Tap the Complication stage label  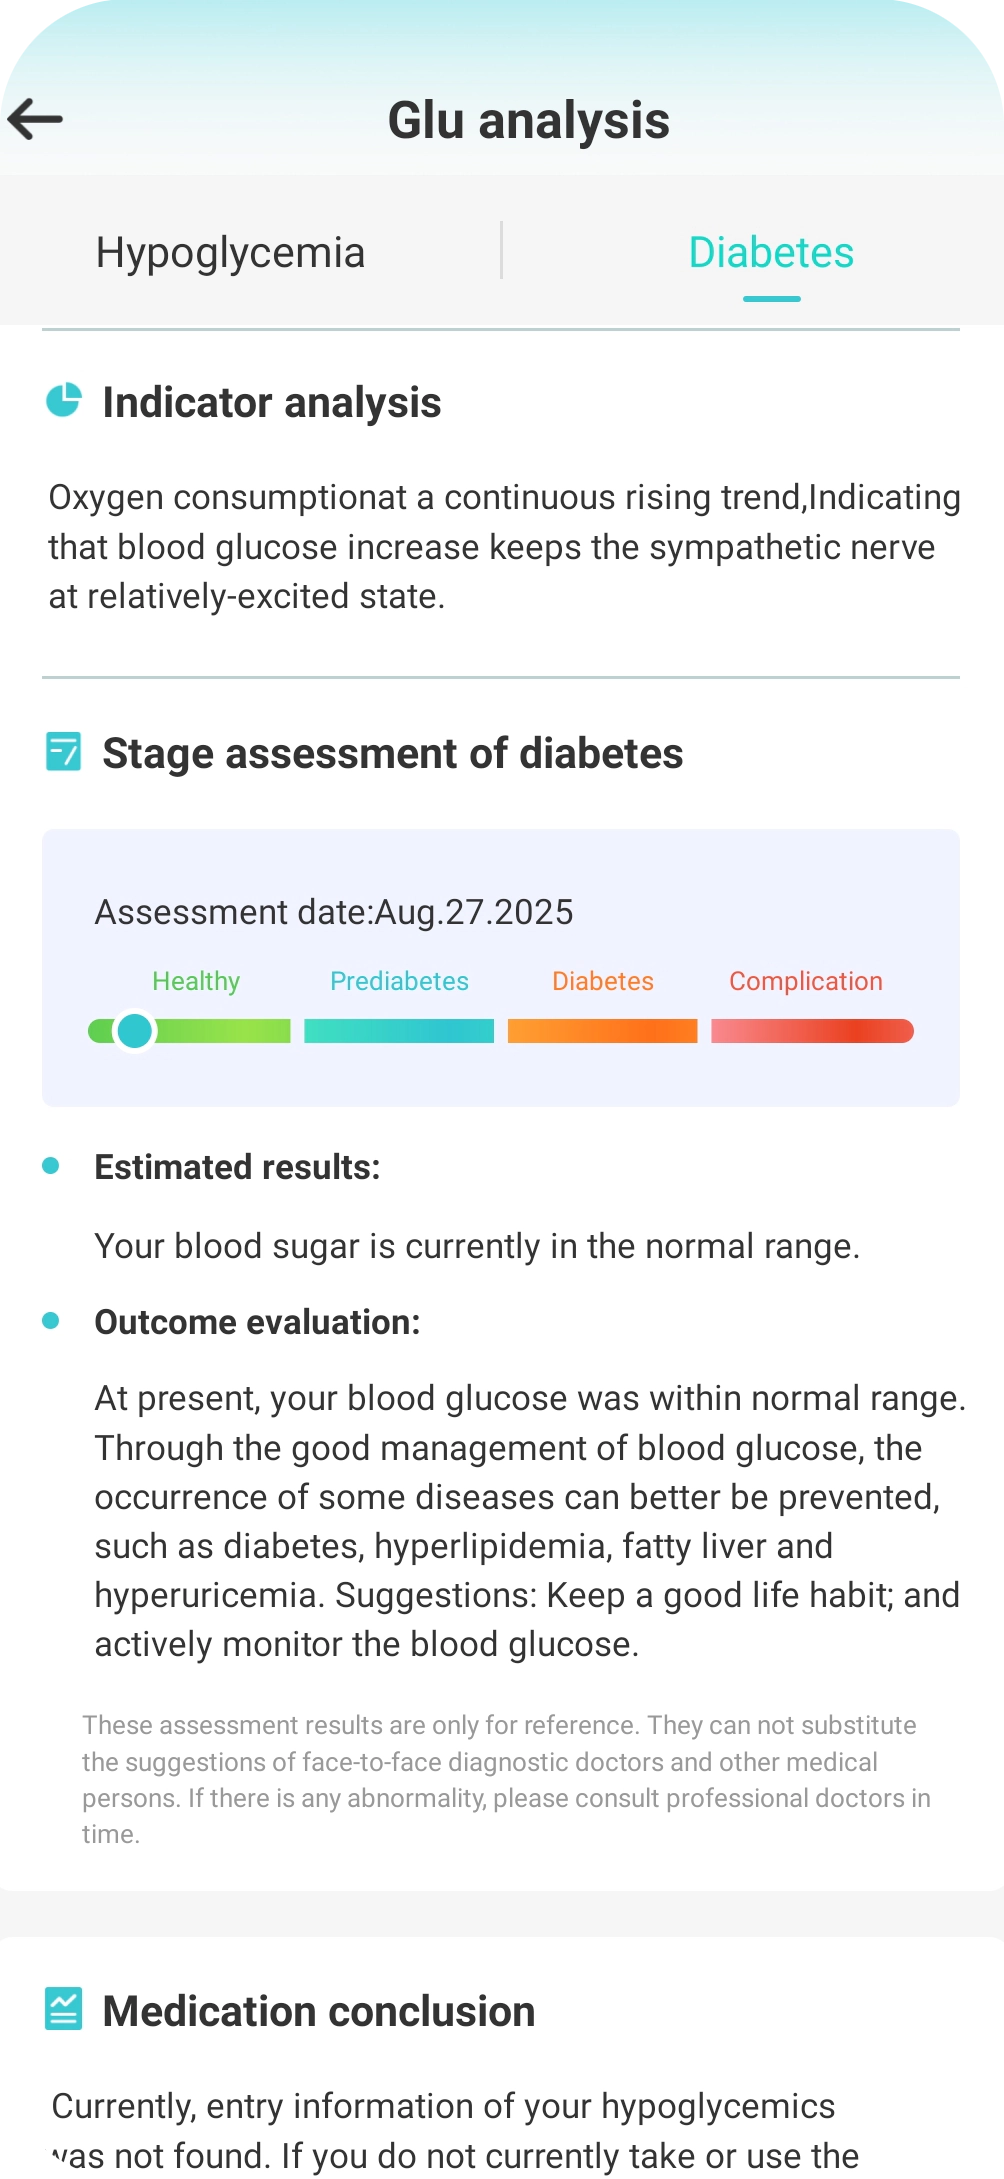(805, 981)
